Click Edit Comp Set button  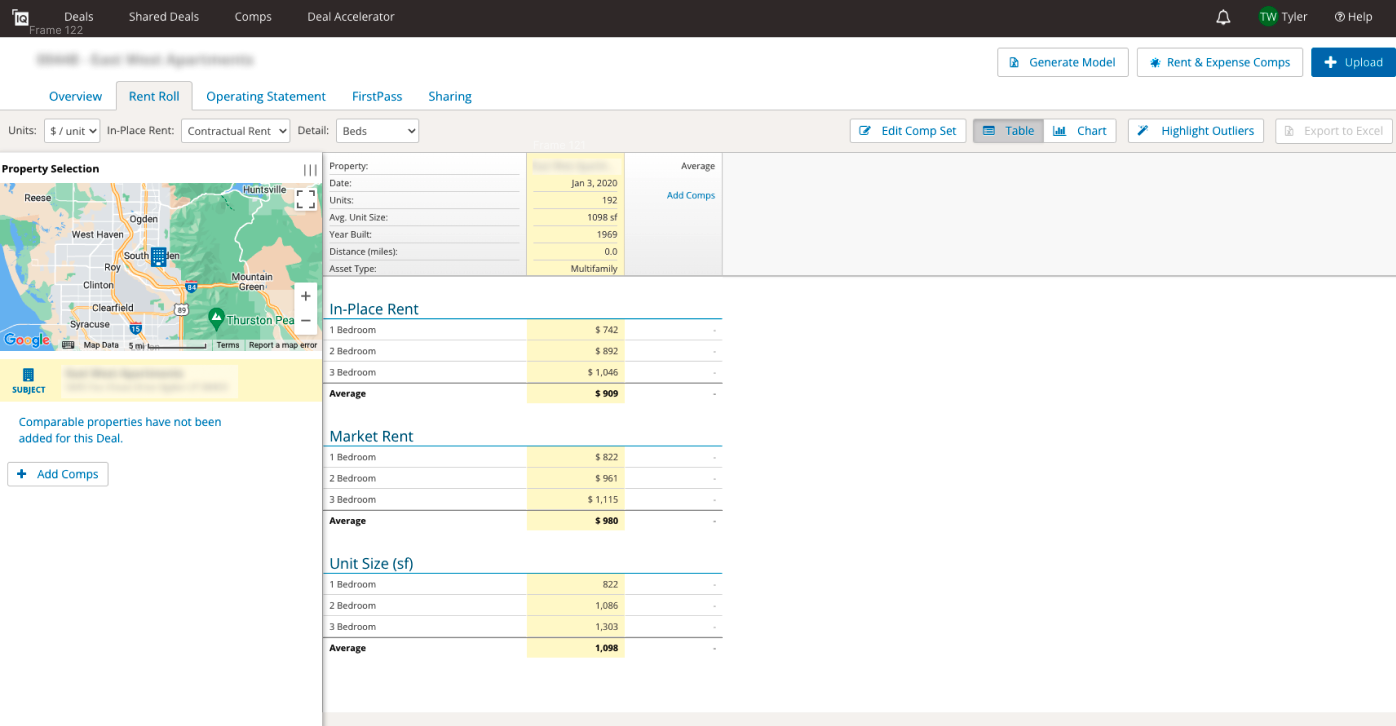908,131
